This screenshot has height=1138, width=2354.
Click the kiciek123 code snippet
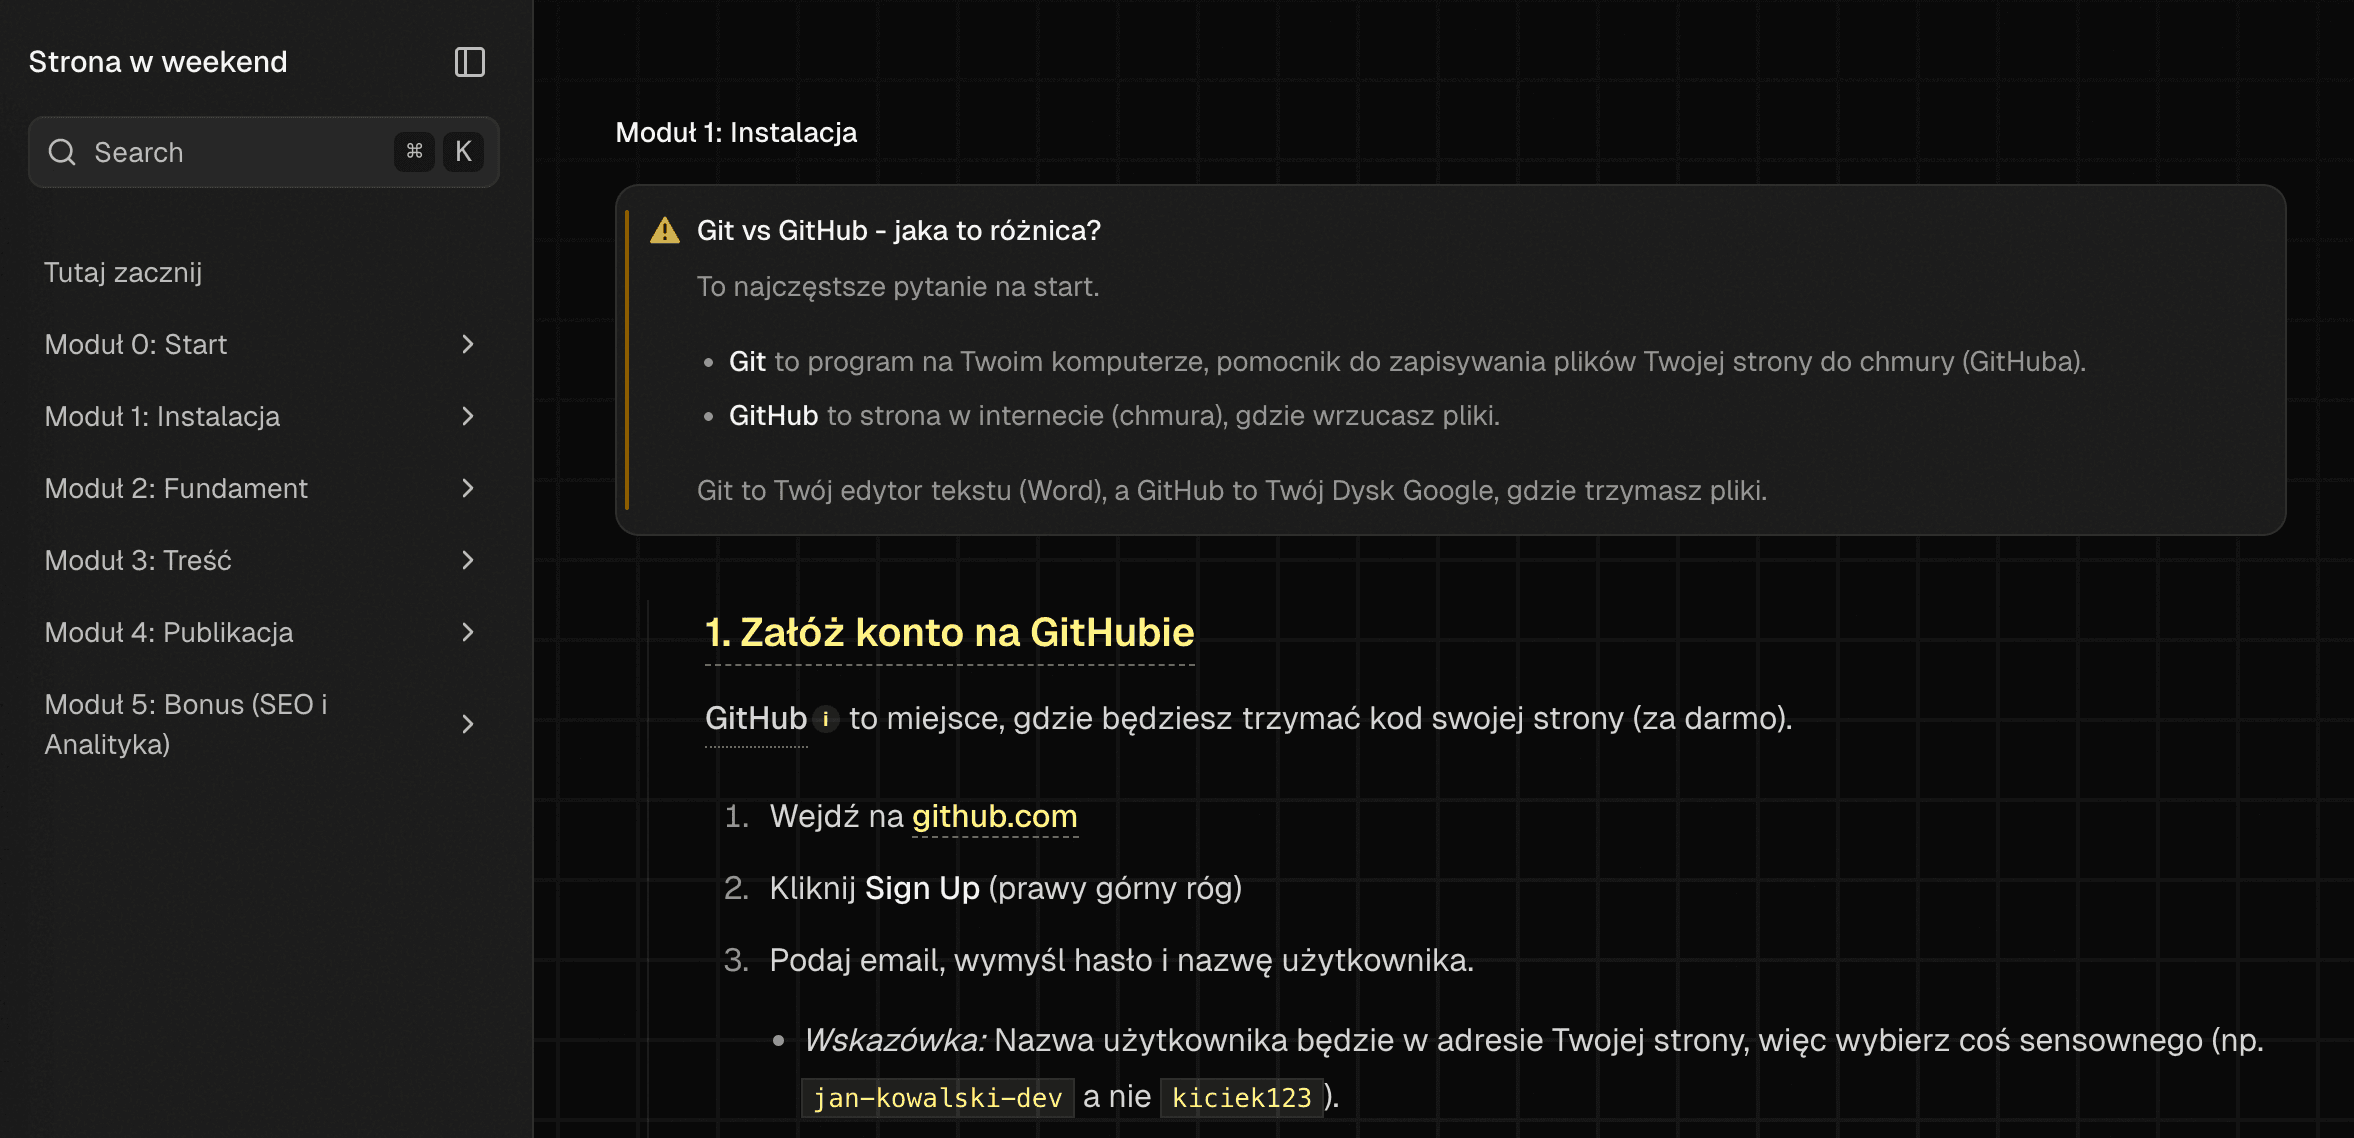[x=1240, y=1097]
